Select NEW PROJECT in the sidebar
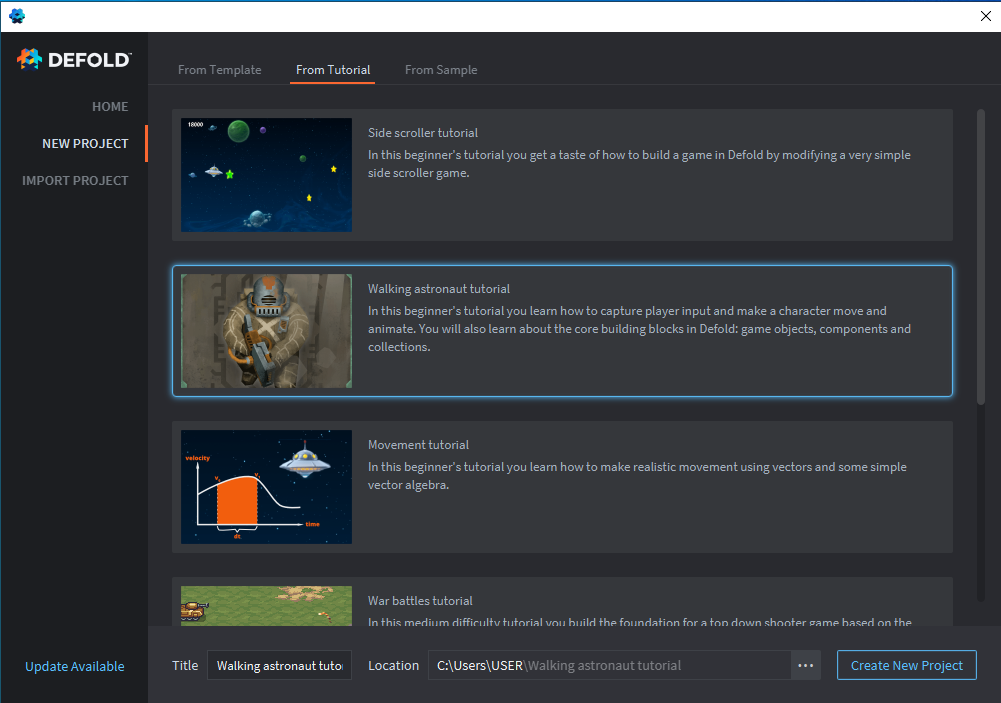 click(x=85, y=144)
